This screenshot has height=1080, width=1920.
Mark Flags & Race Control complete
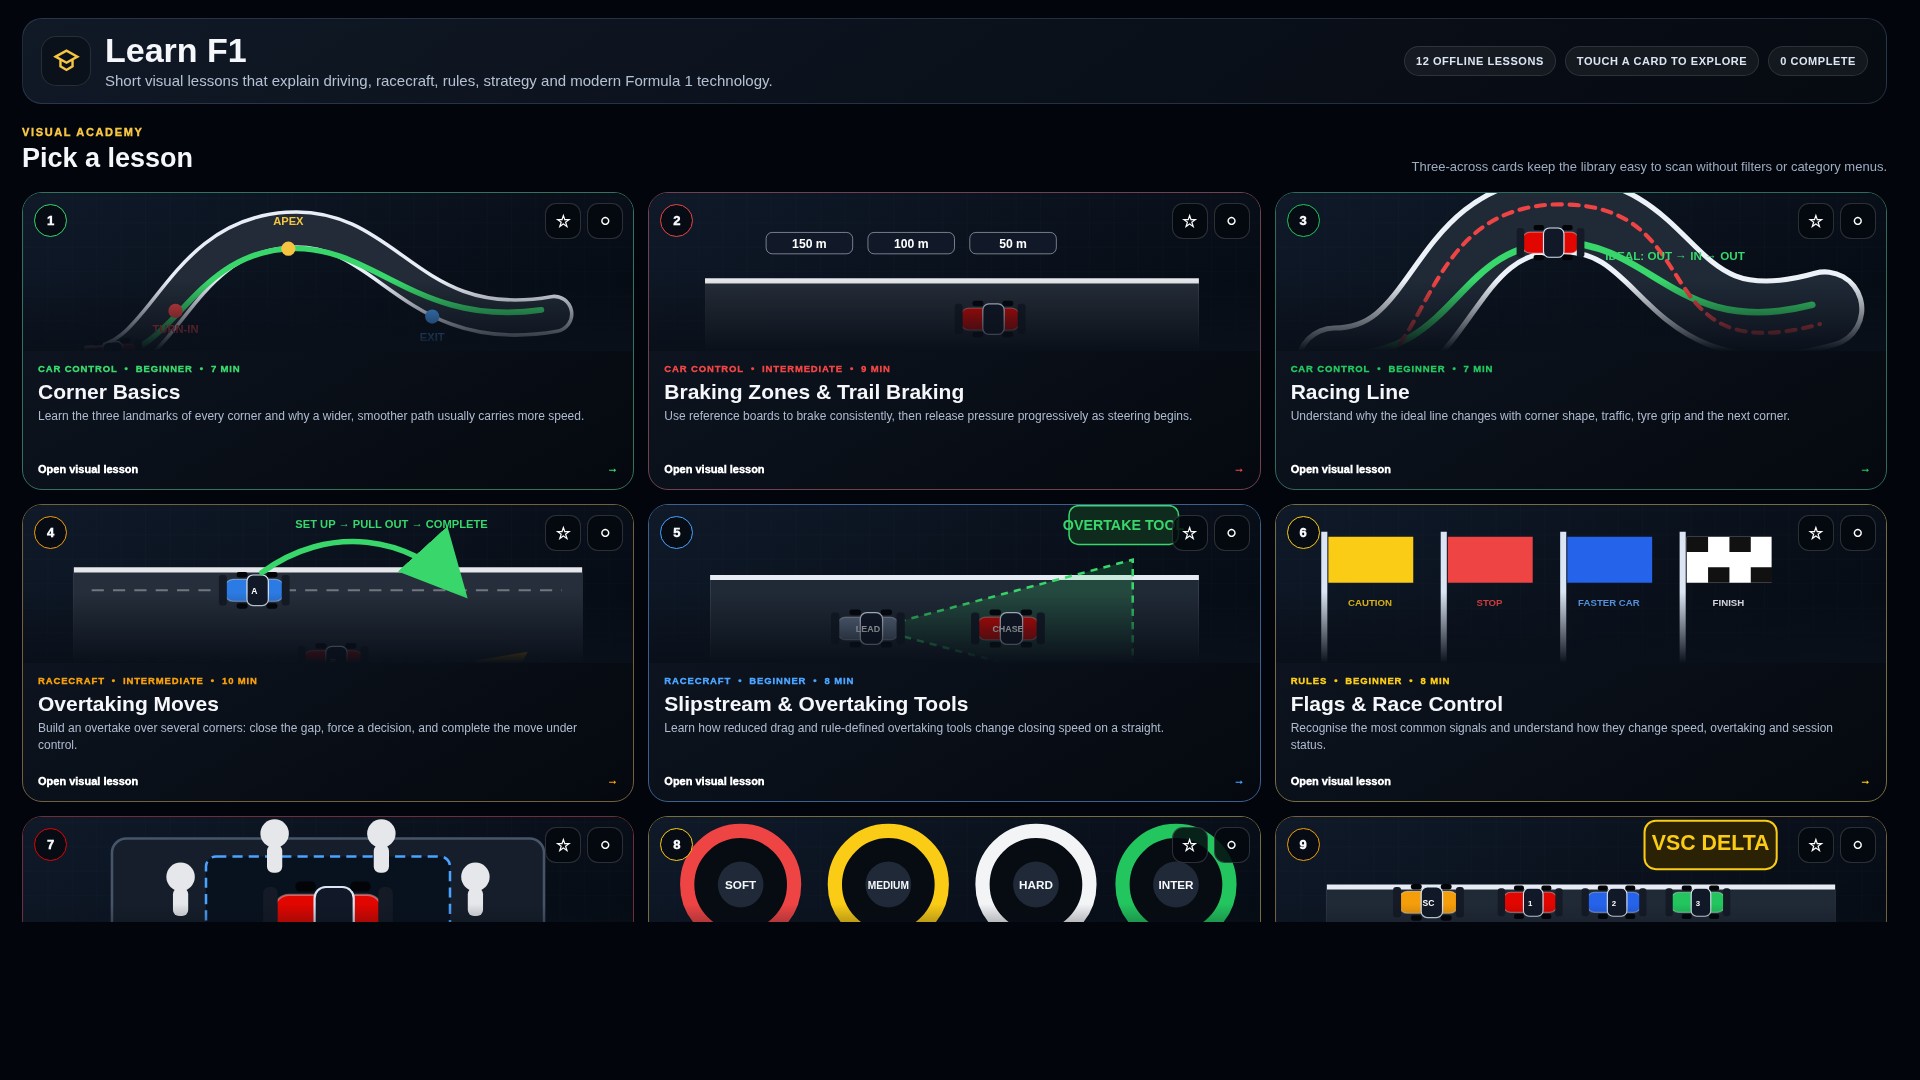1857,533
